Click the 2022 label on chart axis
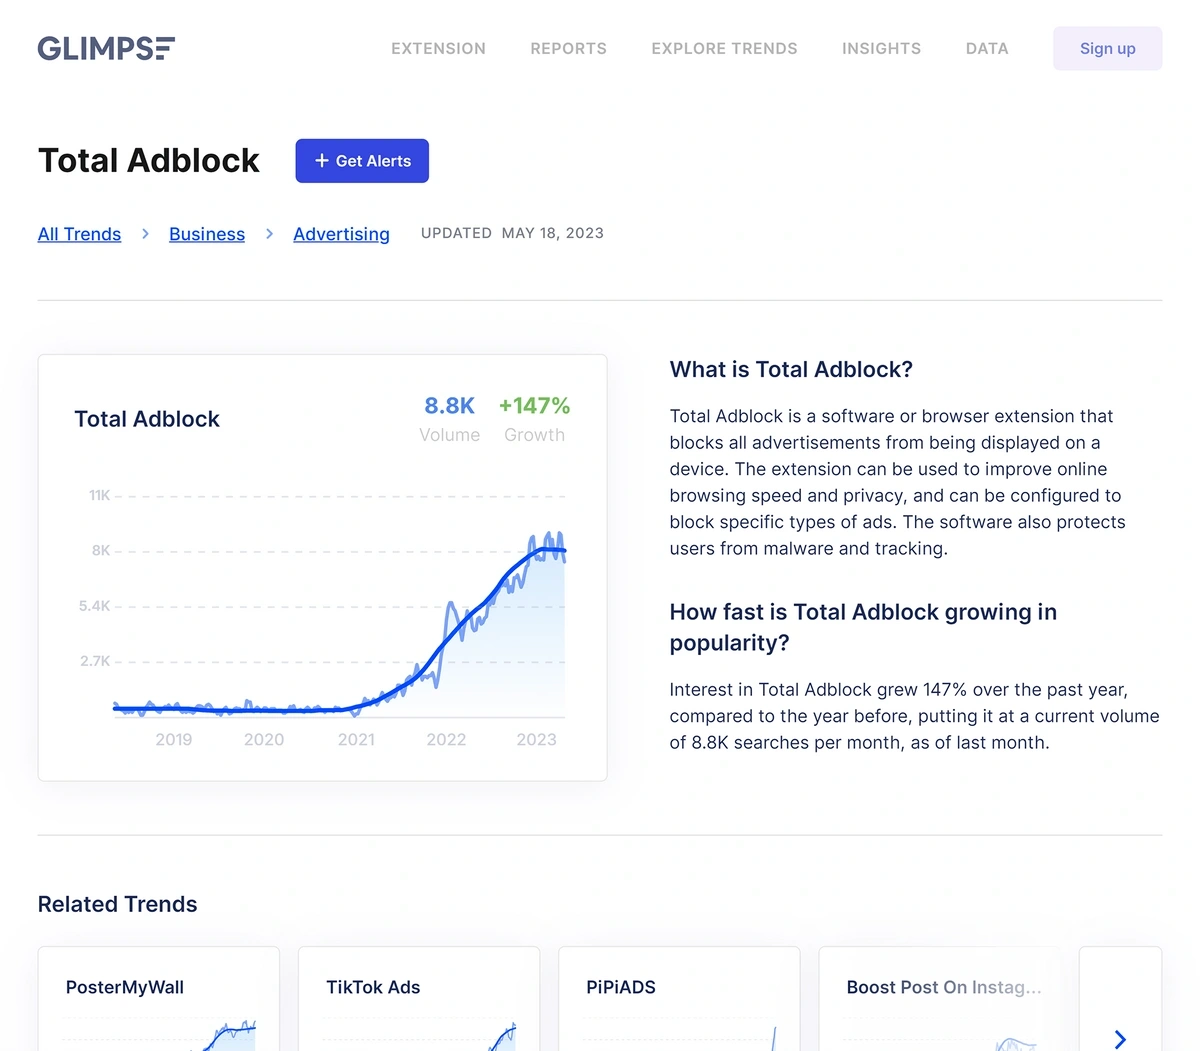Viewport: 1200px width, 1051px height. coord(446,740)
